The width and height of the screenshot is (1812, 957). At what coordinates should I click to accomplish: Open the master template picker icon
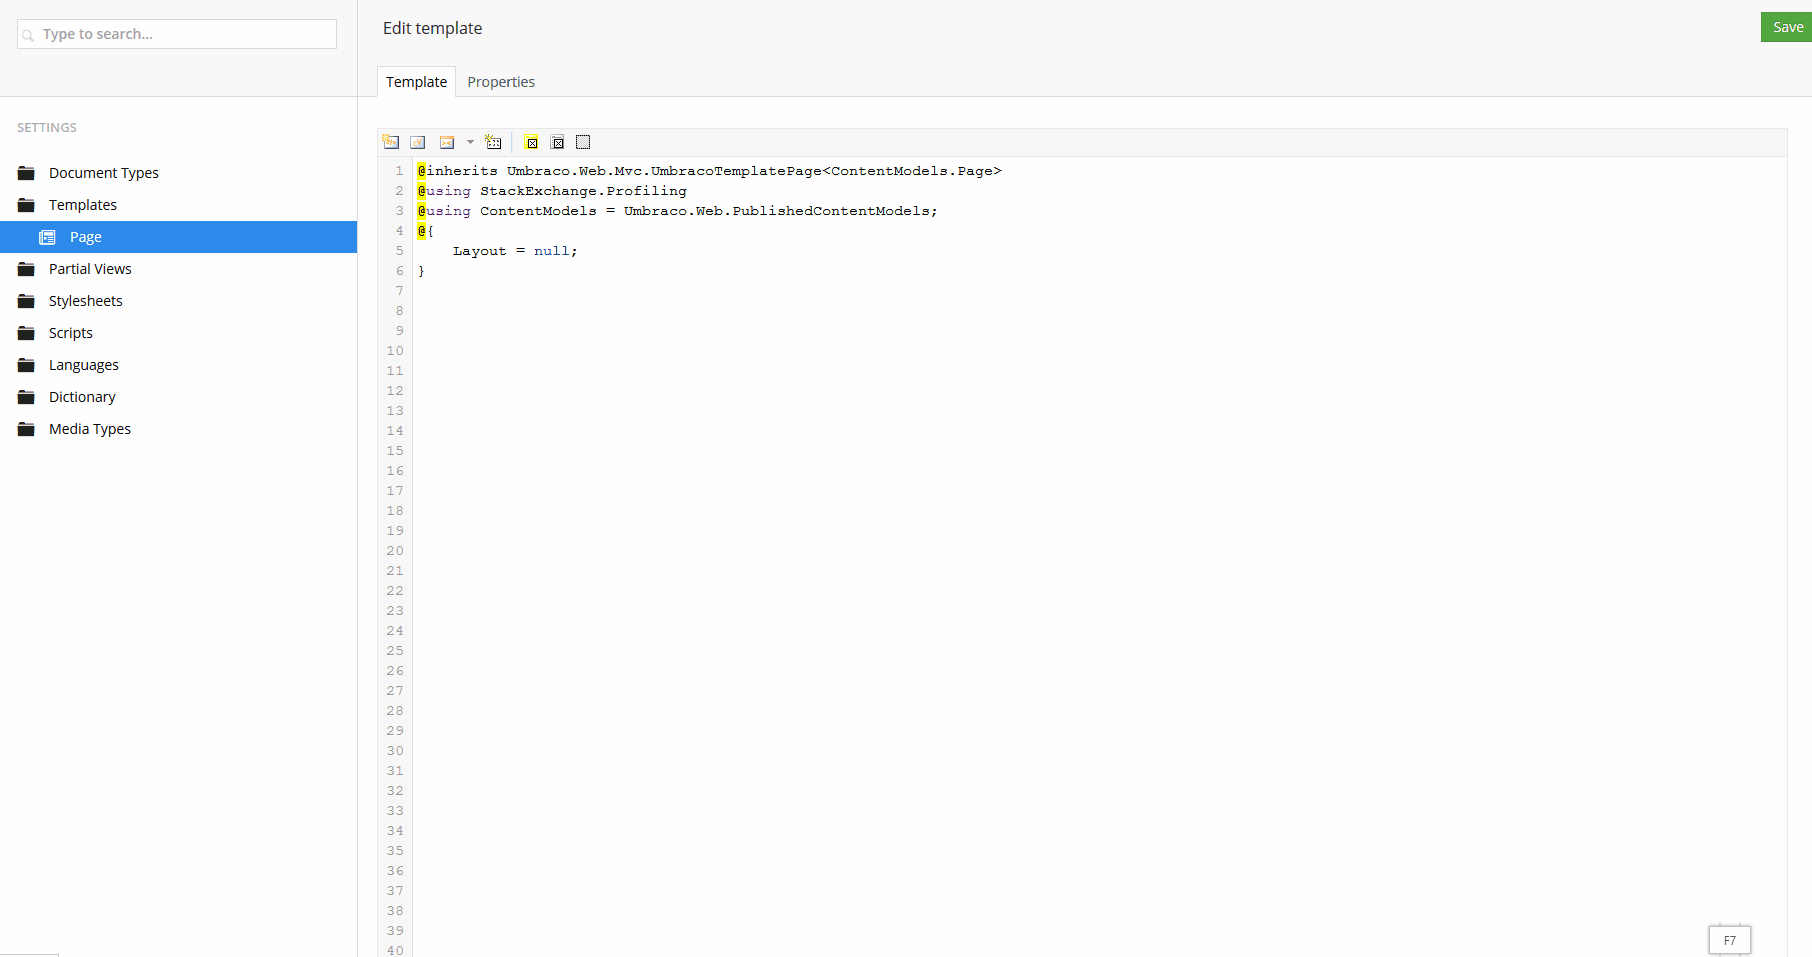click(557, 142)
